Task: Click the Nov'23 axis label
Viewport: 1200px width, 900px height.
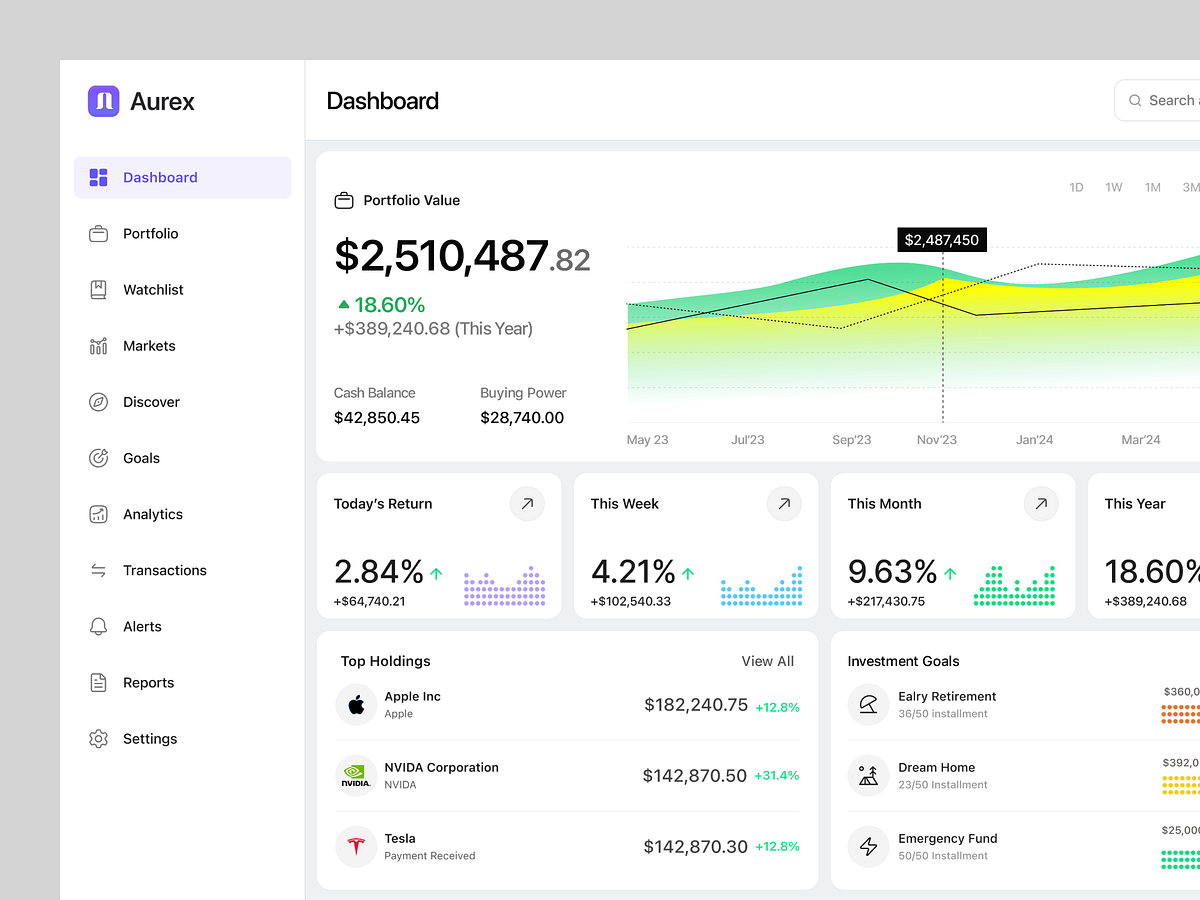Action: 937,440
